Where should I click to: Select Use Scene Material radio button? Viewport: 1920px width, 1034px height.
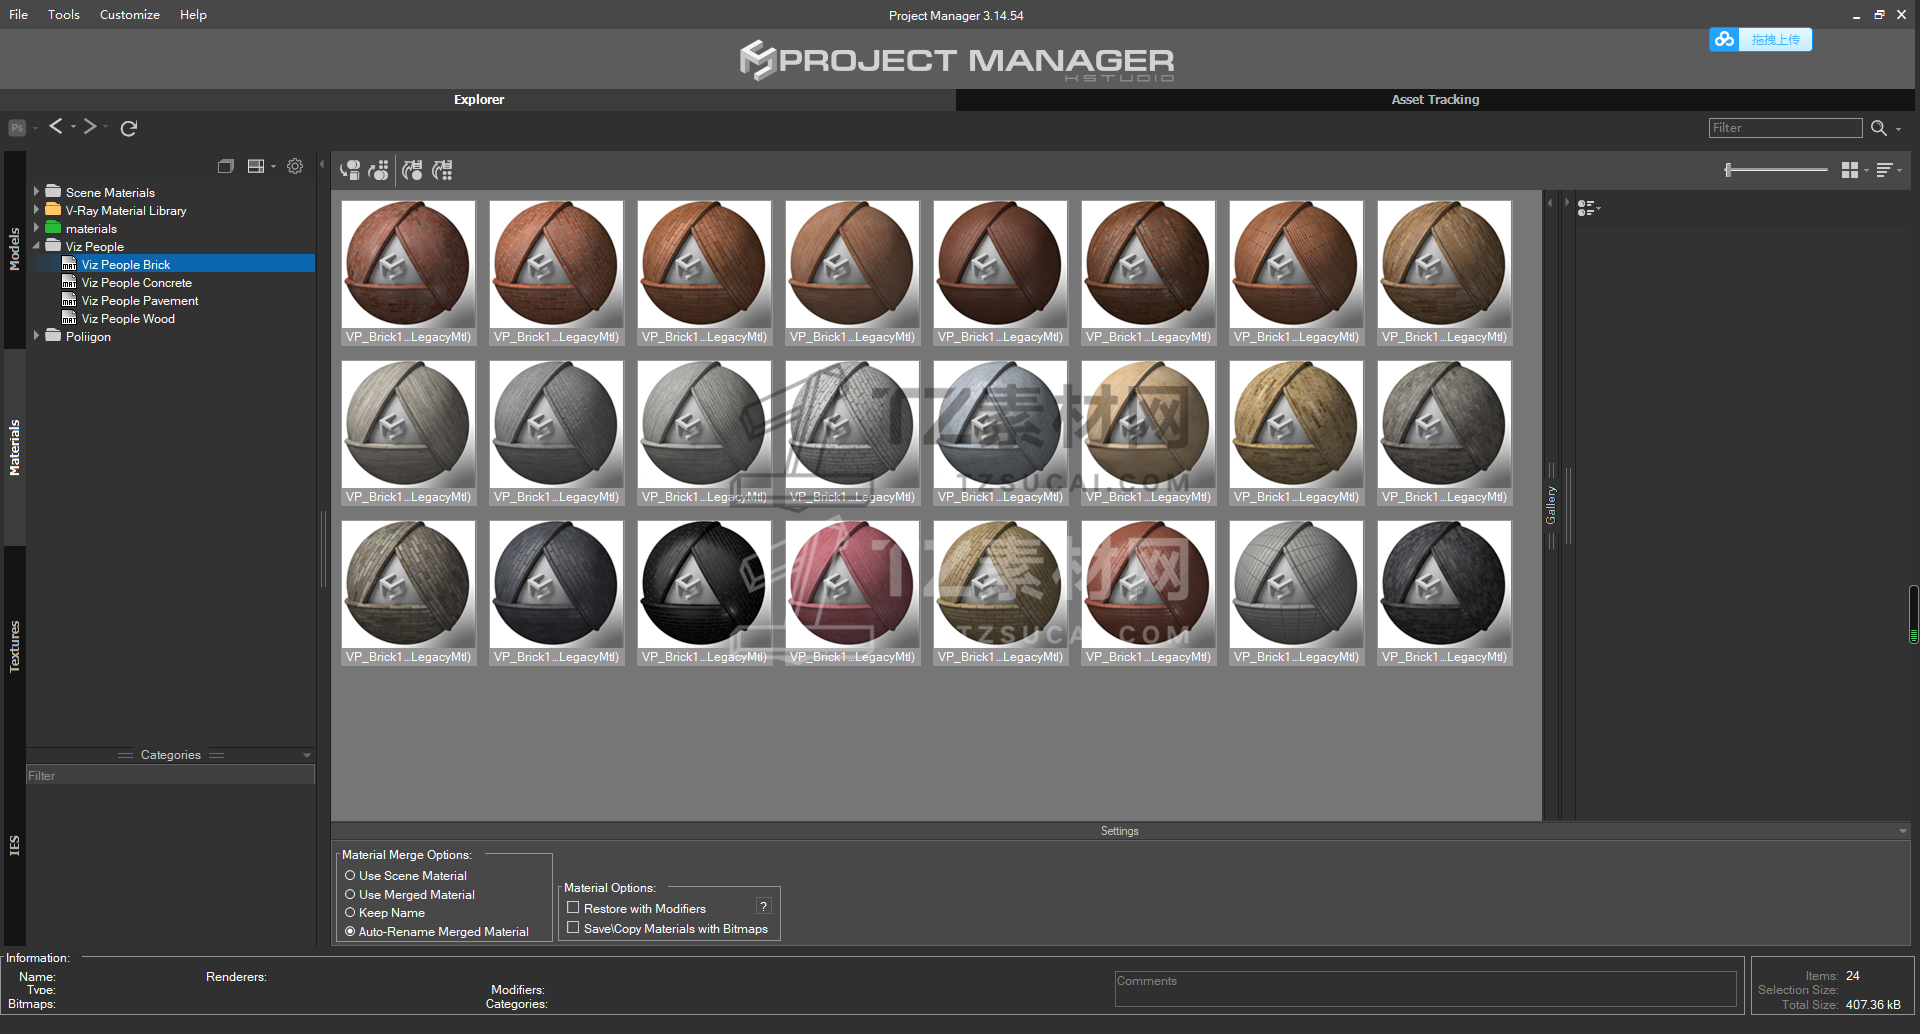click(350, 875)
